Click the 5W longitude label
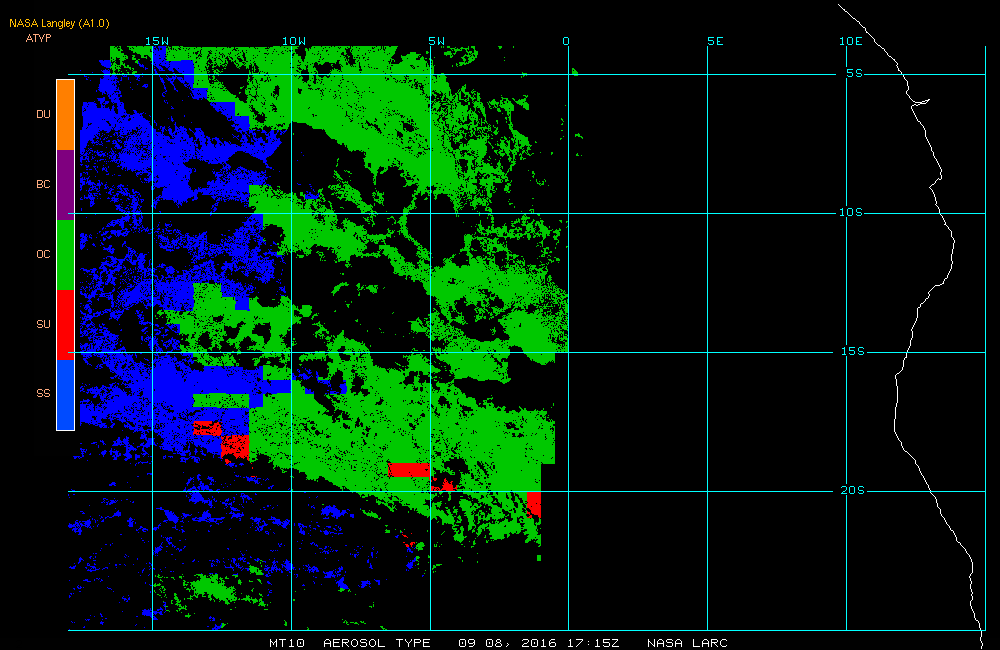The width and height of the screenshot is (1000, 650). [x=437, y=41]
